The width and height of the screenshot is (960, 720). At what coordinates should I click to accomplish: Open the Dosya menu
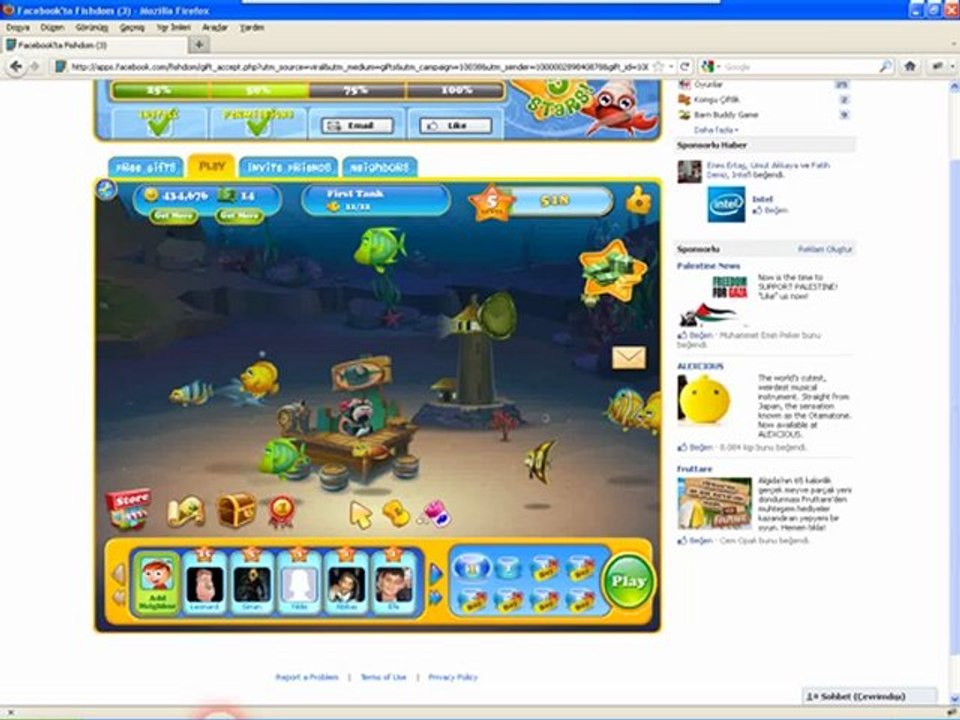point(18,28)
